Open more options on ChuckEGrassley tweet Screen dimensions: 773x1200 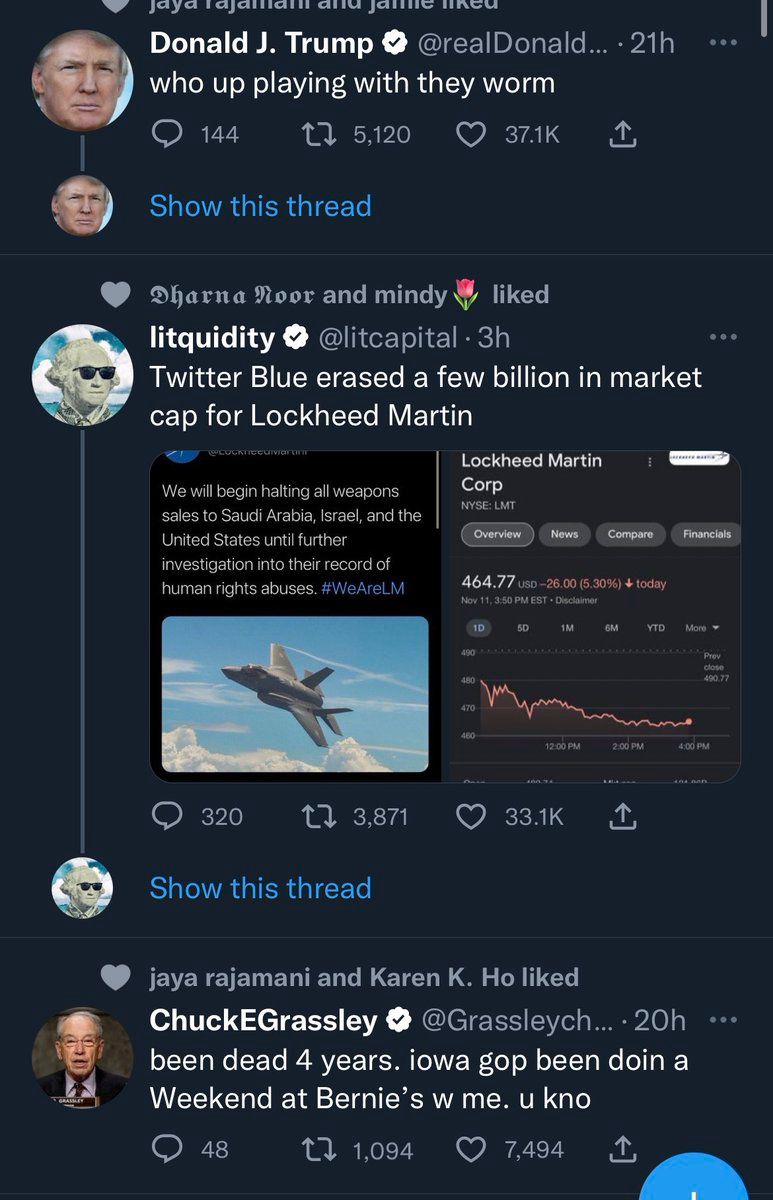click(x=723, y=1019)
